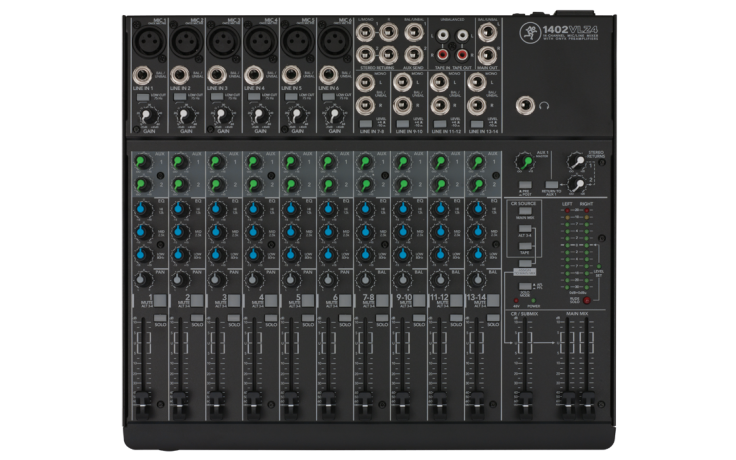Click the red RUDE SOLO light
Viewport: 736px width, 460px height.
(587, 300)
